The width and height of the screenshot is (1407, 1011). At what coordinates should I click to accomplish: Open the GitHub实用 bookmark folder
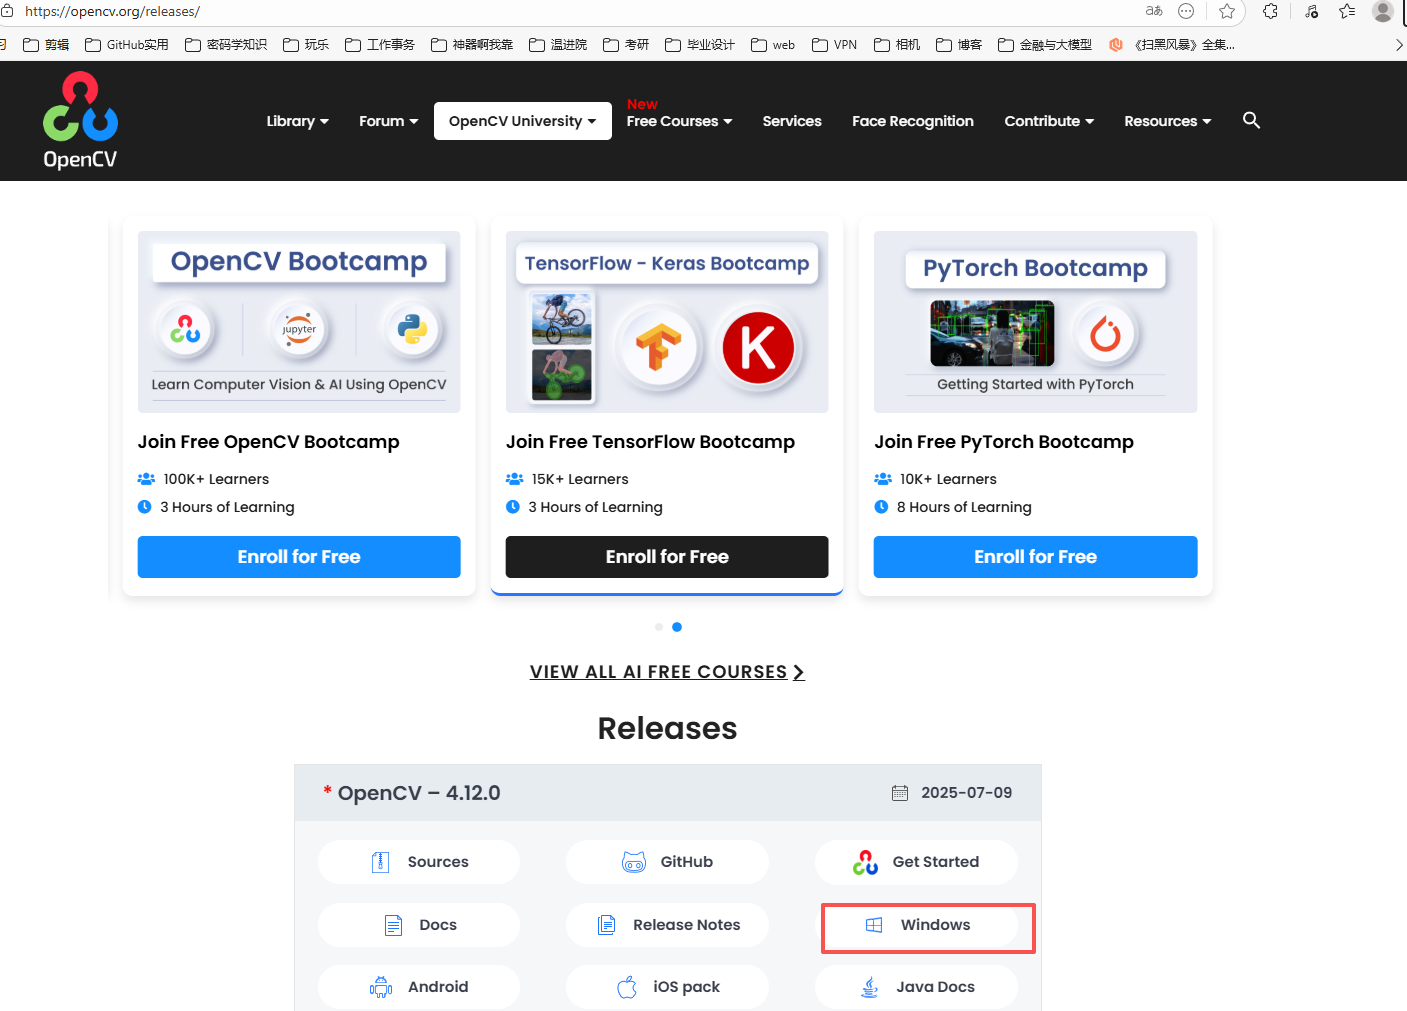tap(127, 45)
